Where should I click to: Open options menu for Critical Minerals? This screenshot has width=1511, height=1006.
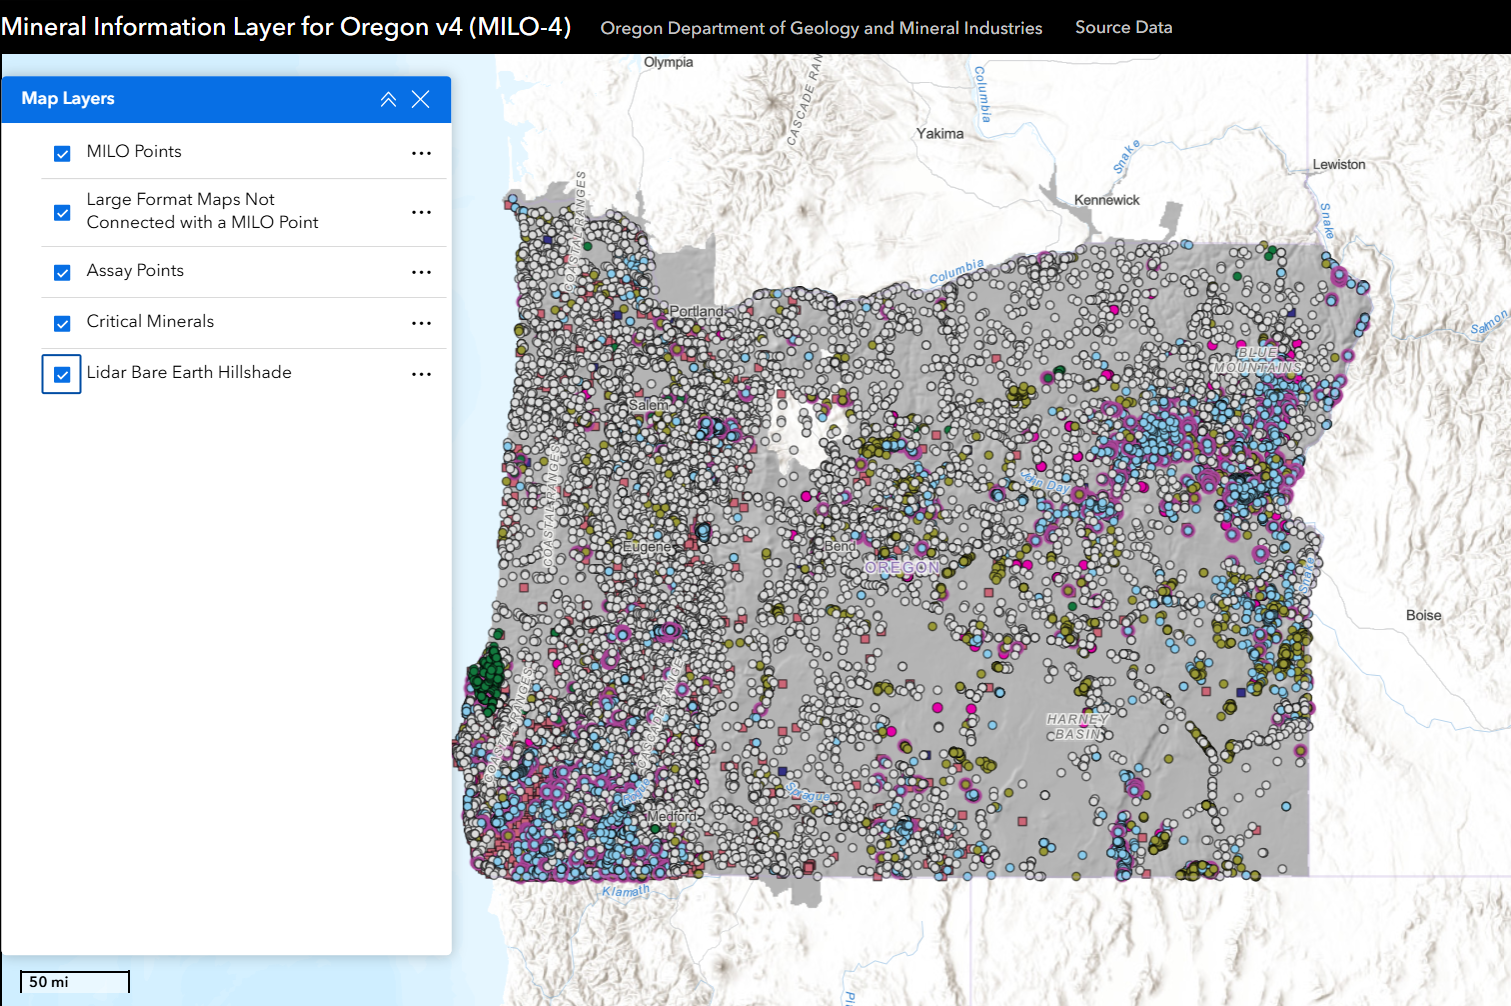(x=422, y=323)
